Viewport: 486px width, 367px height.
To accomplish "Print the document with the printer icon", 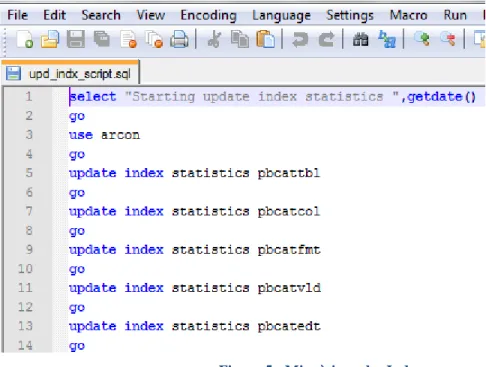I will [179, 39].
